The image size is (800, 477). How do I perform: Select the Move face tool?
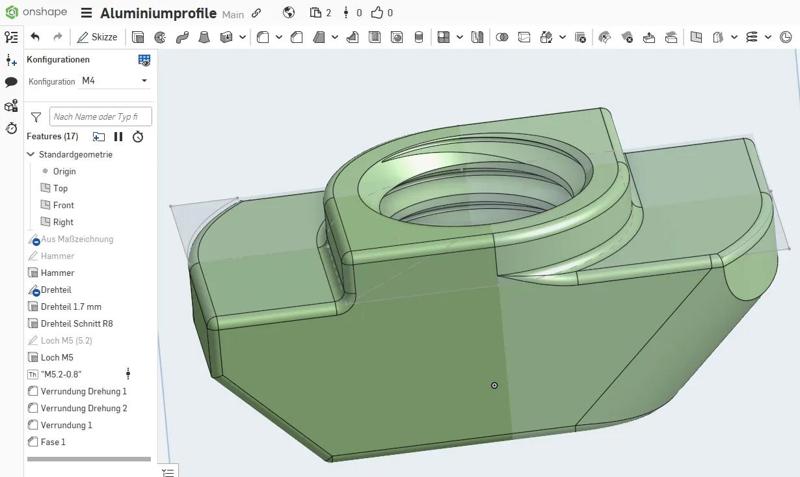(649, 37)
